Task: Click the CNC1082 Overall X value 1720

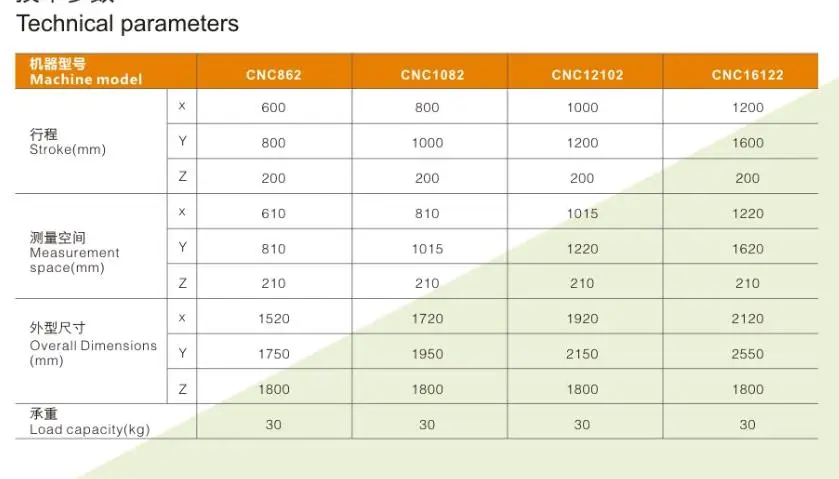Action: click(427, 319)
